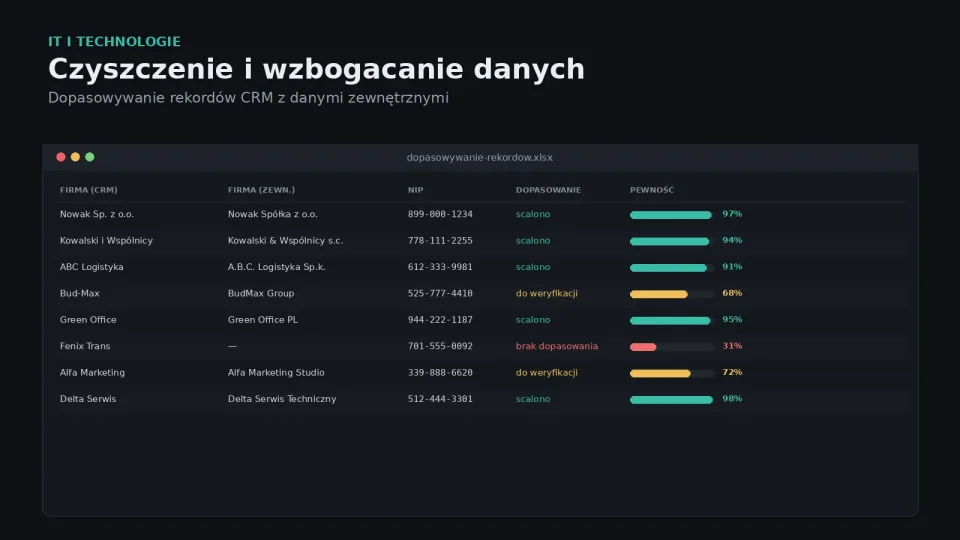Click the 97% confidence bar
The image size is (960, 540).
tap(672, 215)
